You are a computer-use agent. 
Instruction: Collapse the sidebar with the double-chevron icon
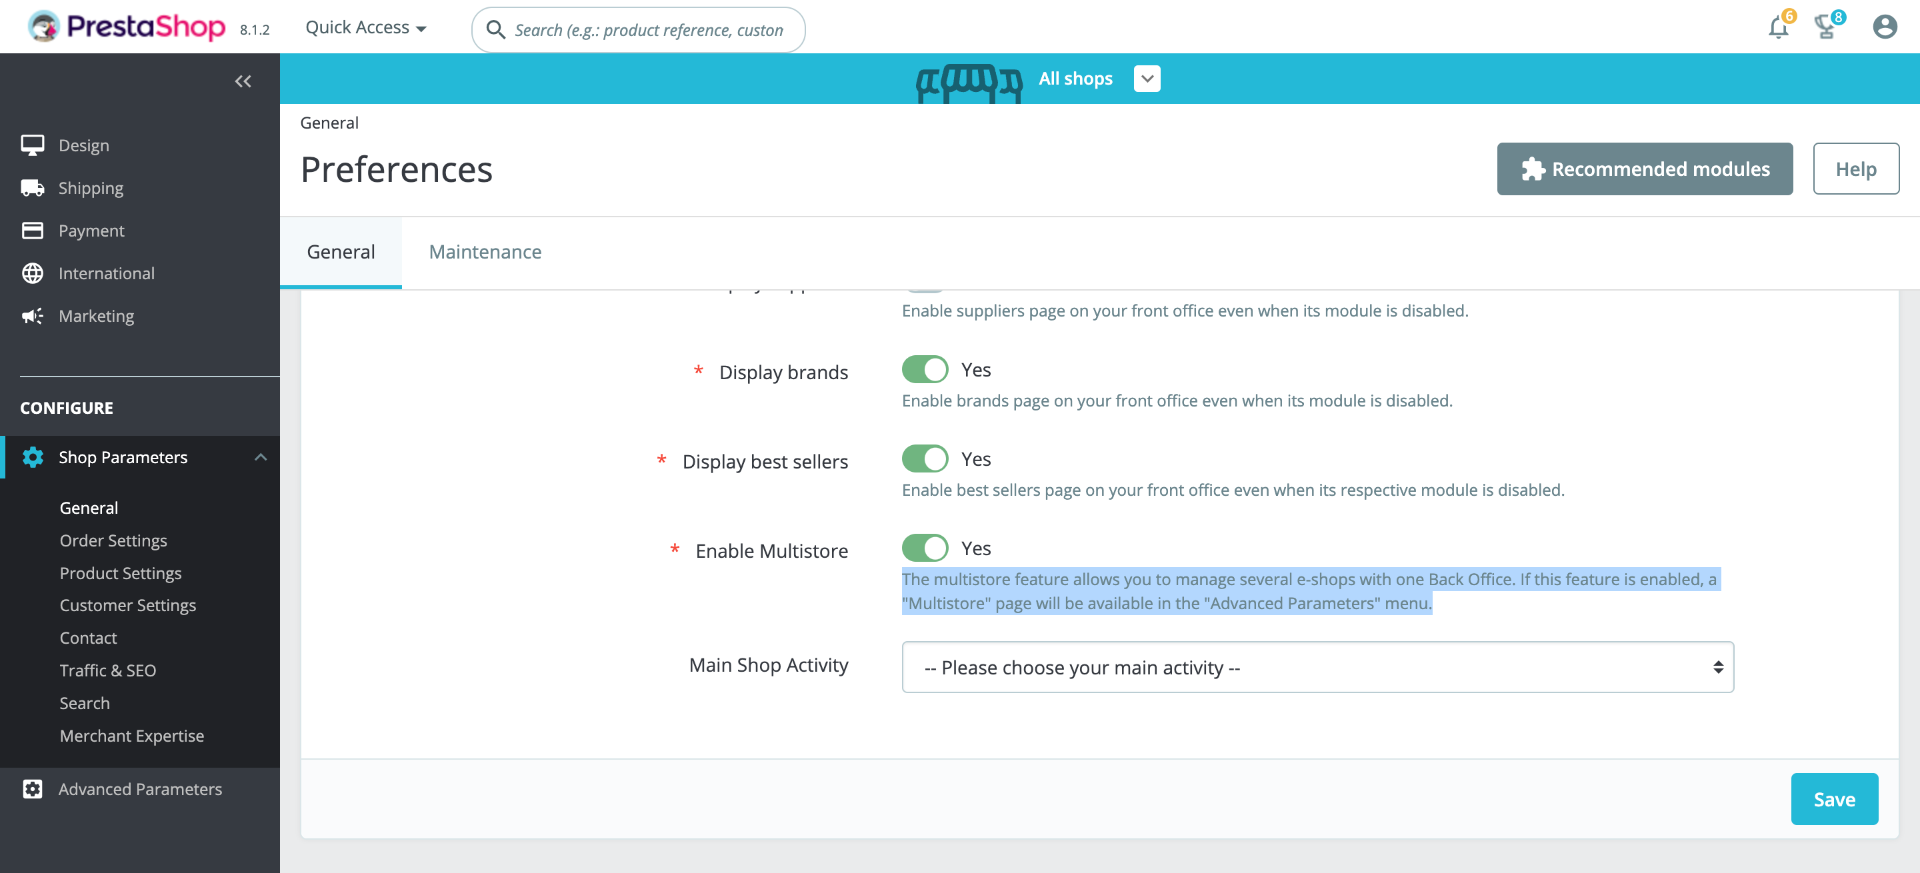coord(243,81)
